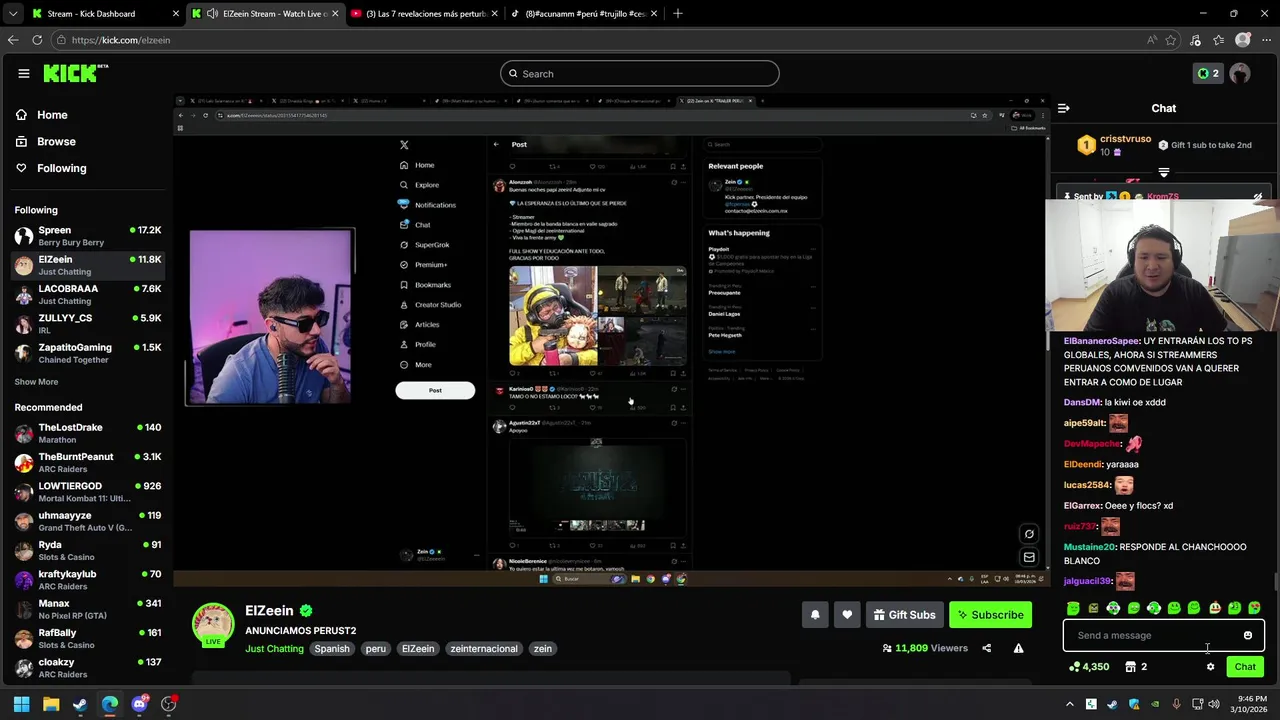Select the zeinternacional tag
Screen dimensions: 1280x720
[x=484, y=648]
